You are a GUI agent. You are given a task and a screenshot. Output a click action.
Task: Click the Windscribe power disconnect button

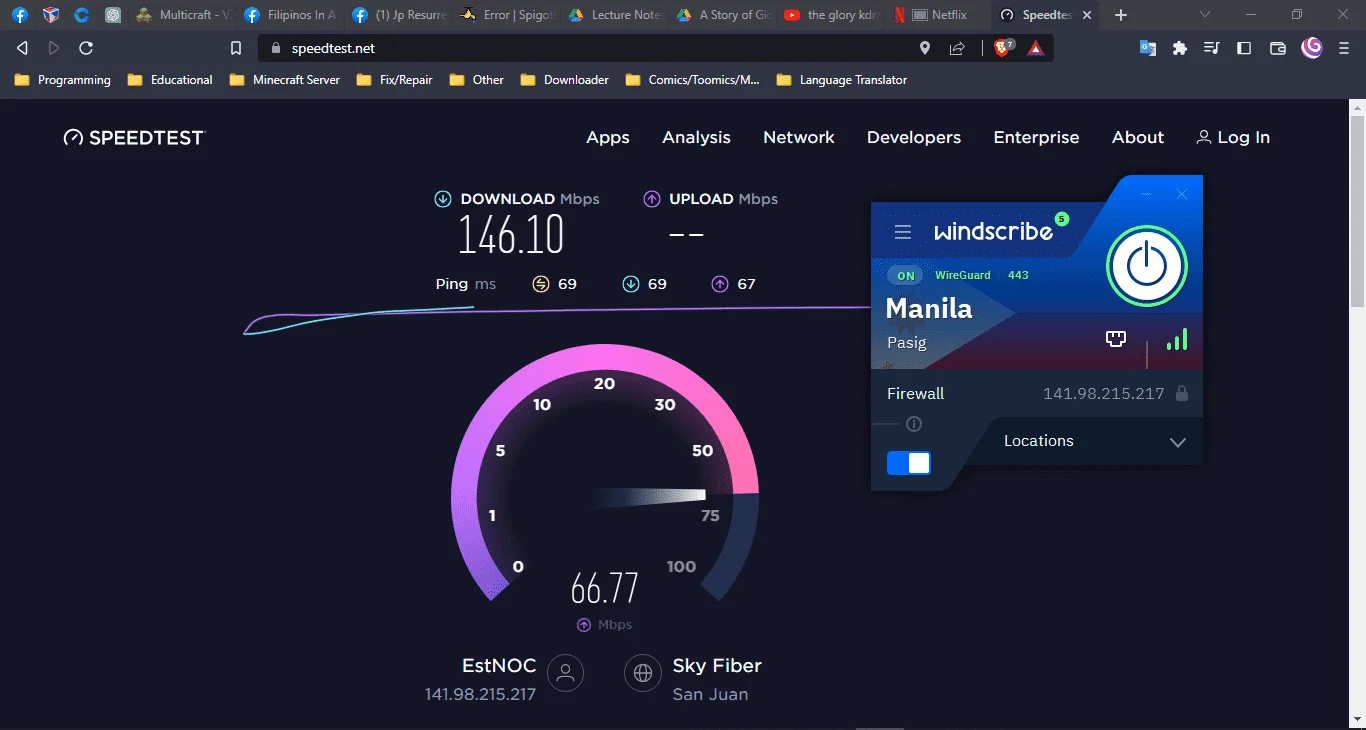[1147, 266]
